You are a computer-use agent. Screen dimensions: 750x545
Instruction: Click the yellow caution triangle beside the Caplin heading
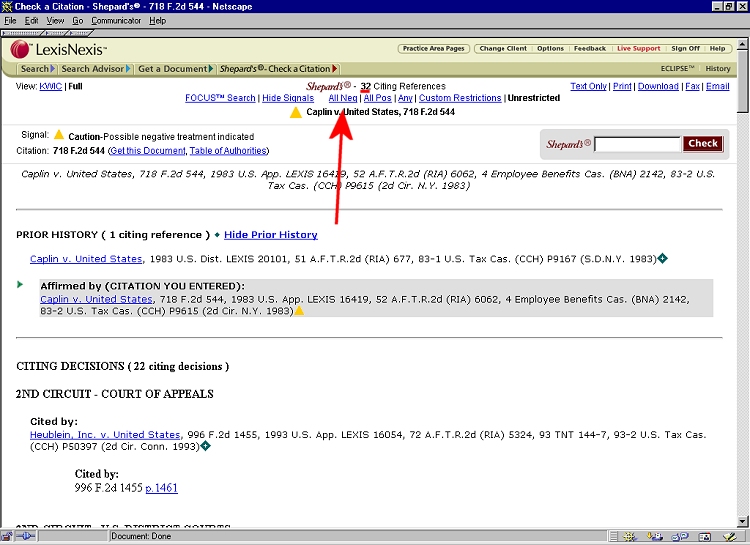pos(296,112)
